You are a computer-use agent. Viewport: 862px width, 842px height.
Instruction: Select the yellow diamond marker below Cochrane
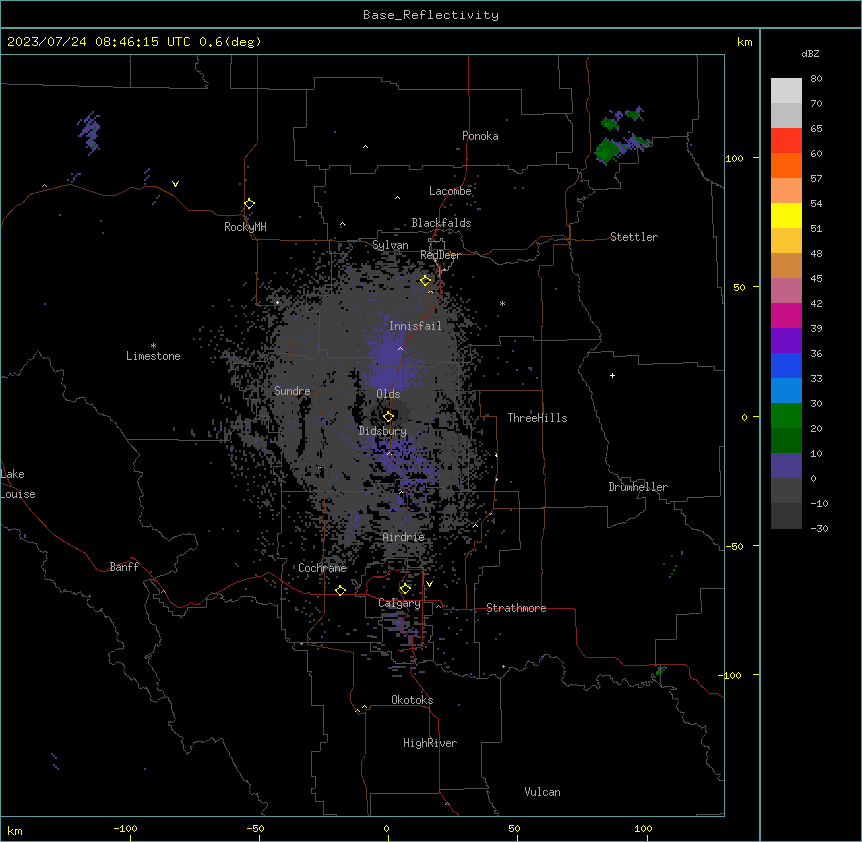click(x=340, y=590)
